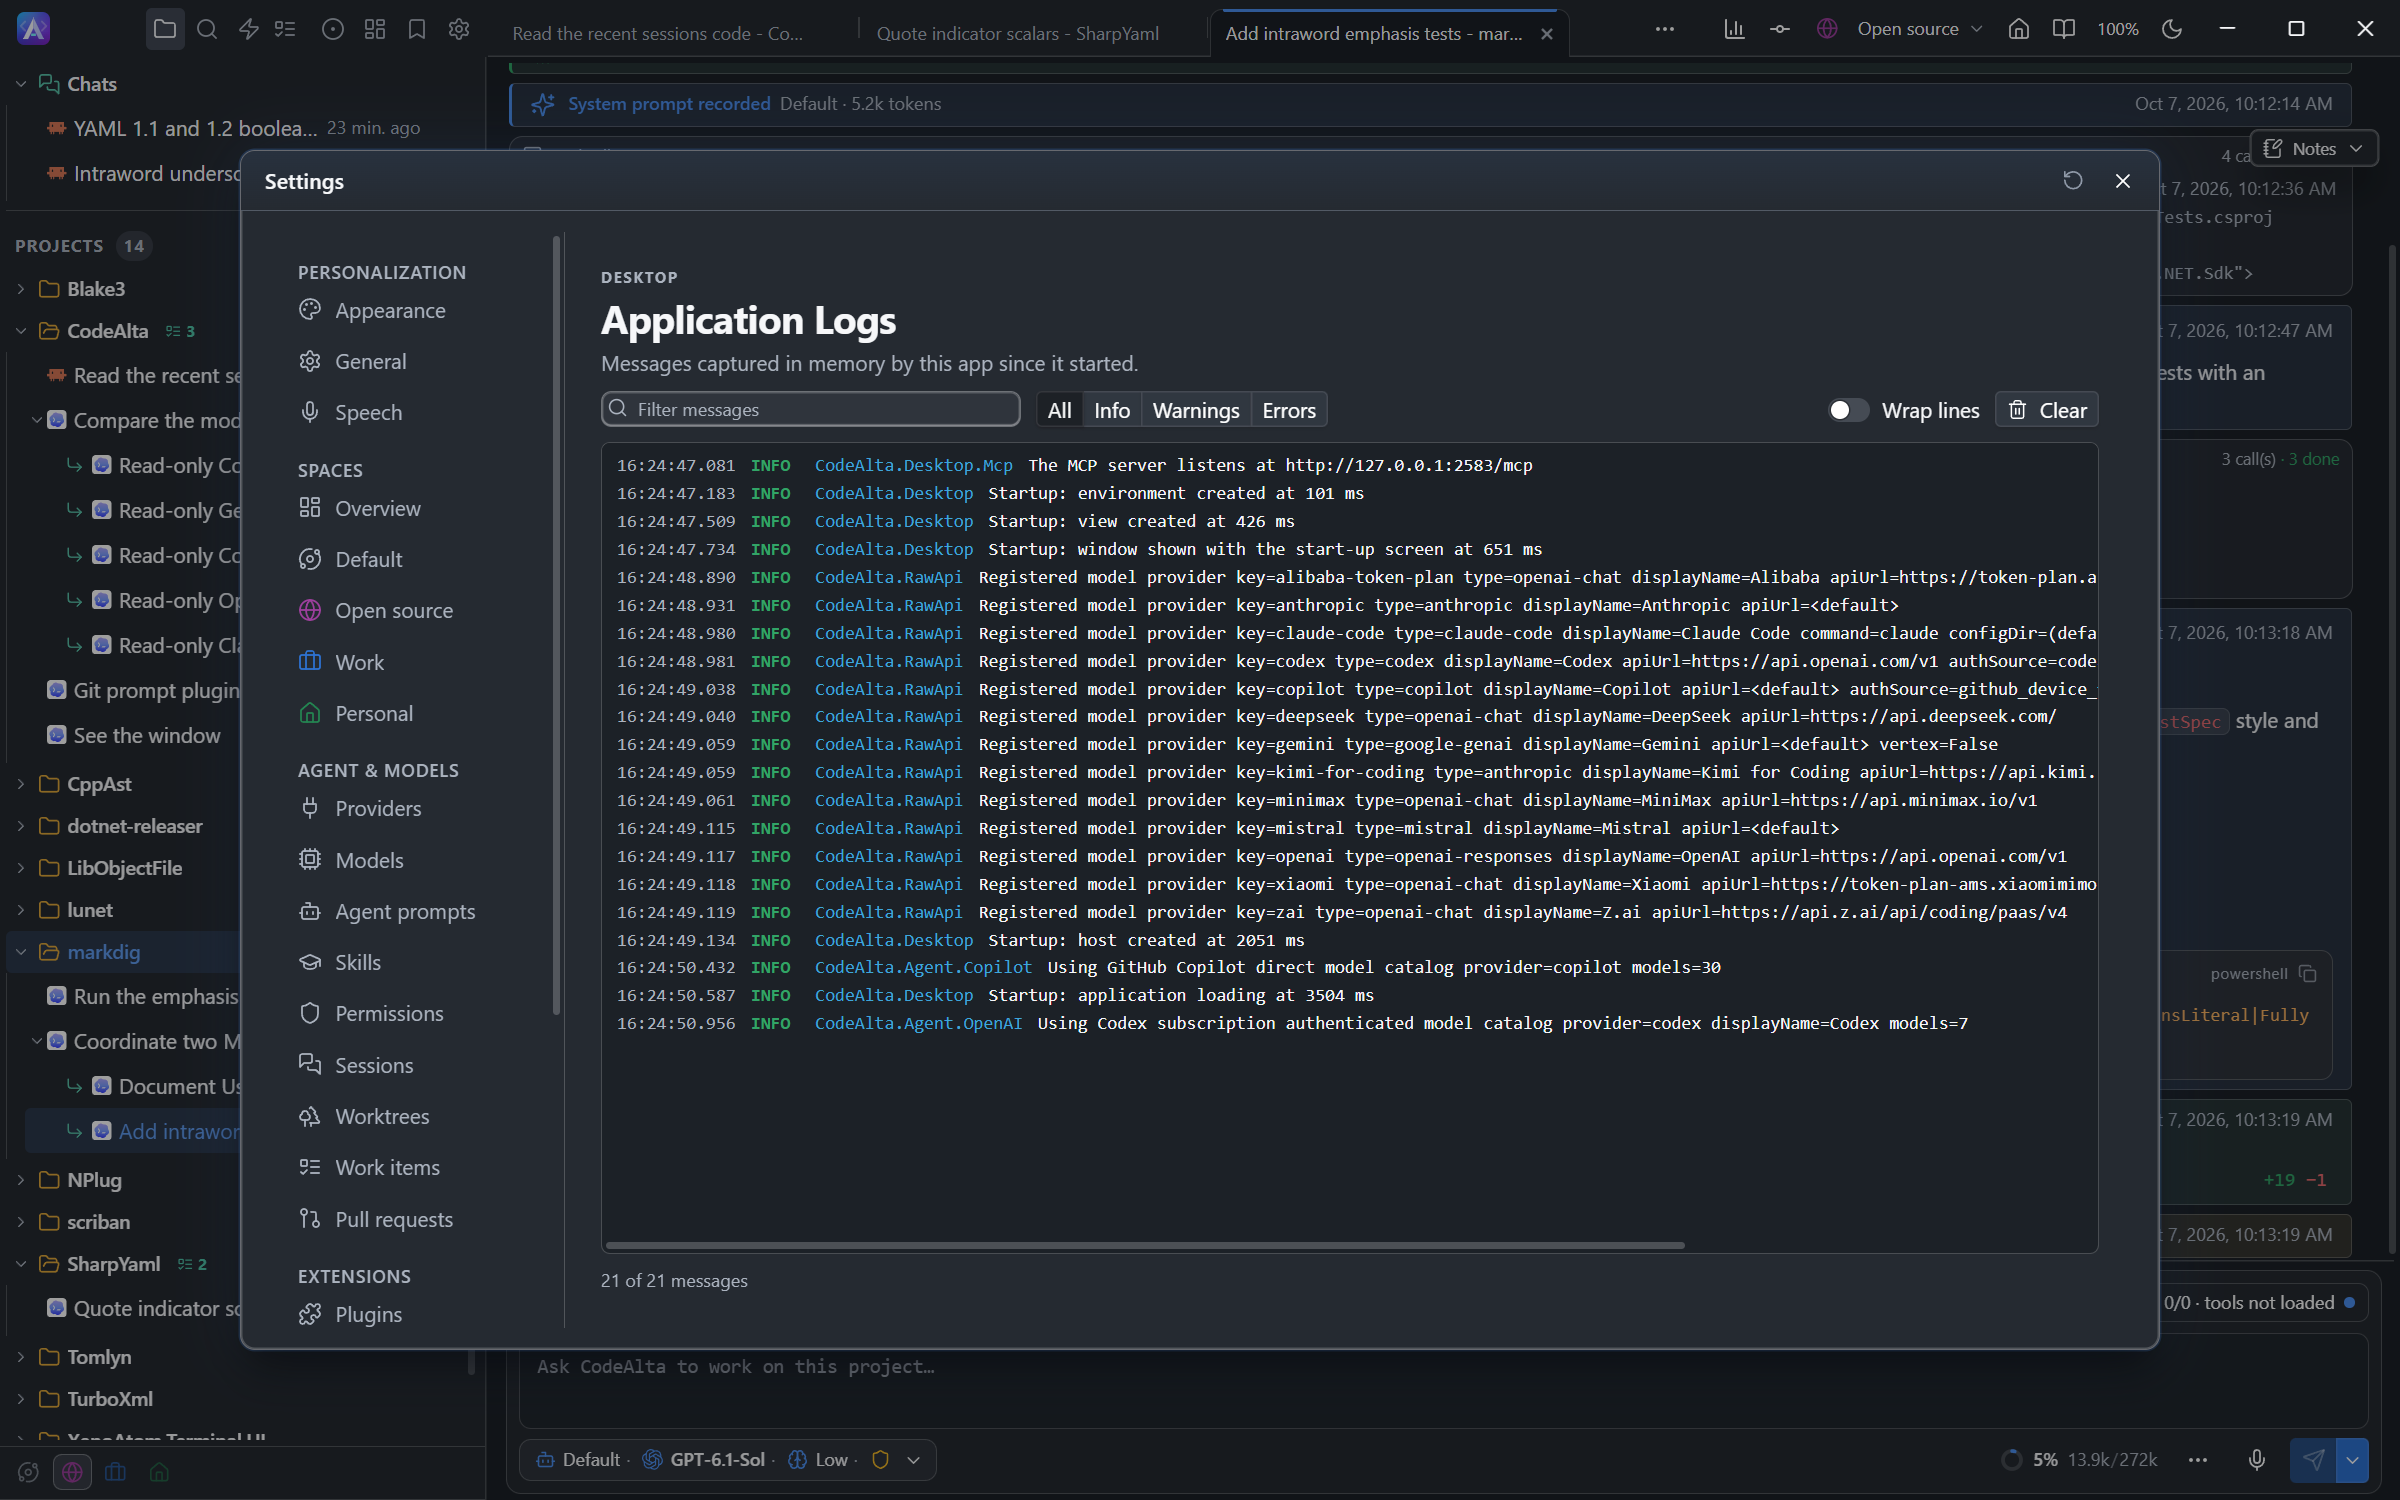Select the home space icon in bottom bar
Screen dimensions: 2400x1500
(159, 1472)
